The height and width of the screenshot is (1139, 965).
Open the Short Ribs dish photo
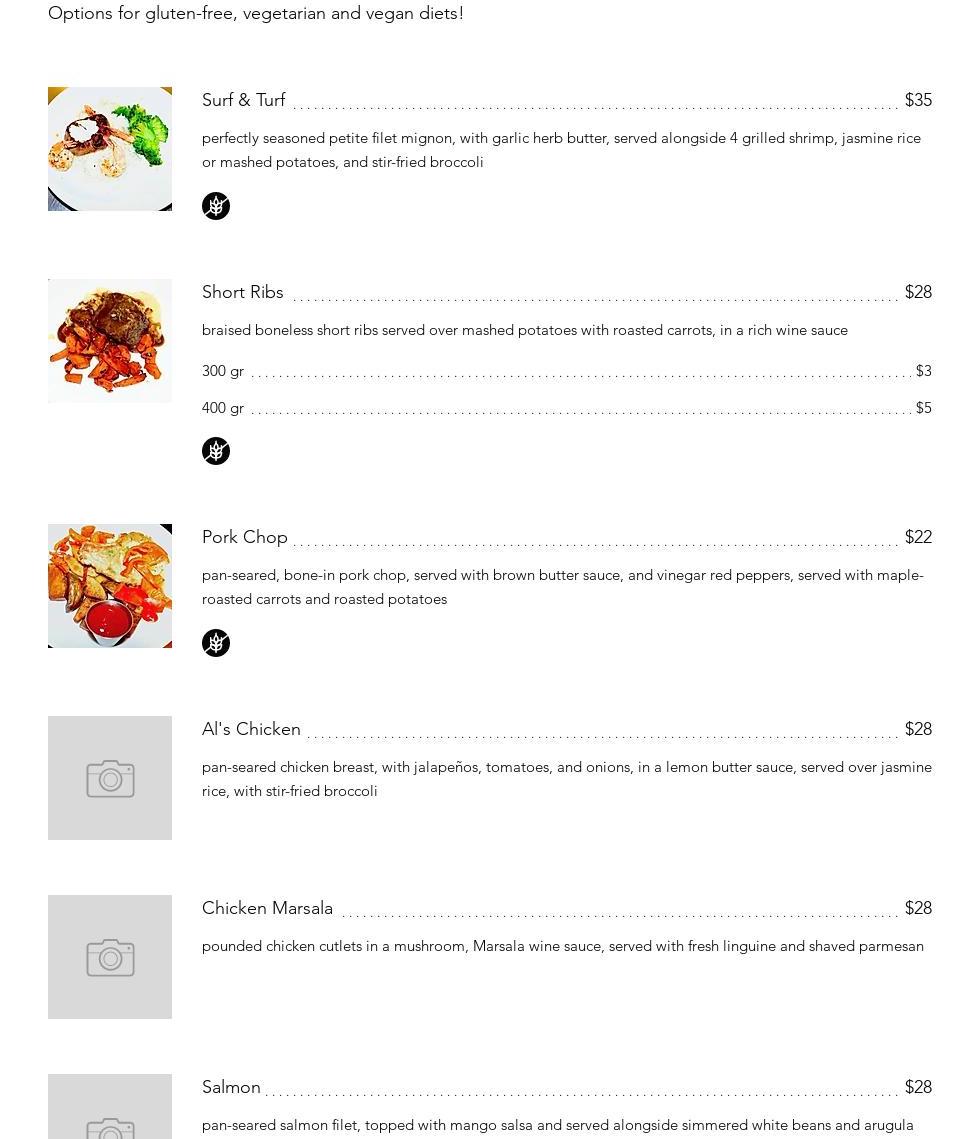110,341
